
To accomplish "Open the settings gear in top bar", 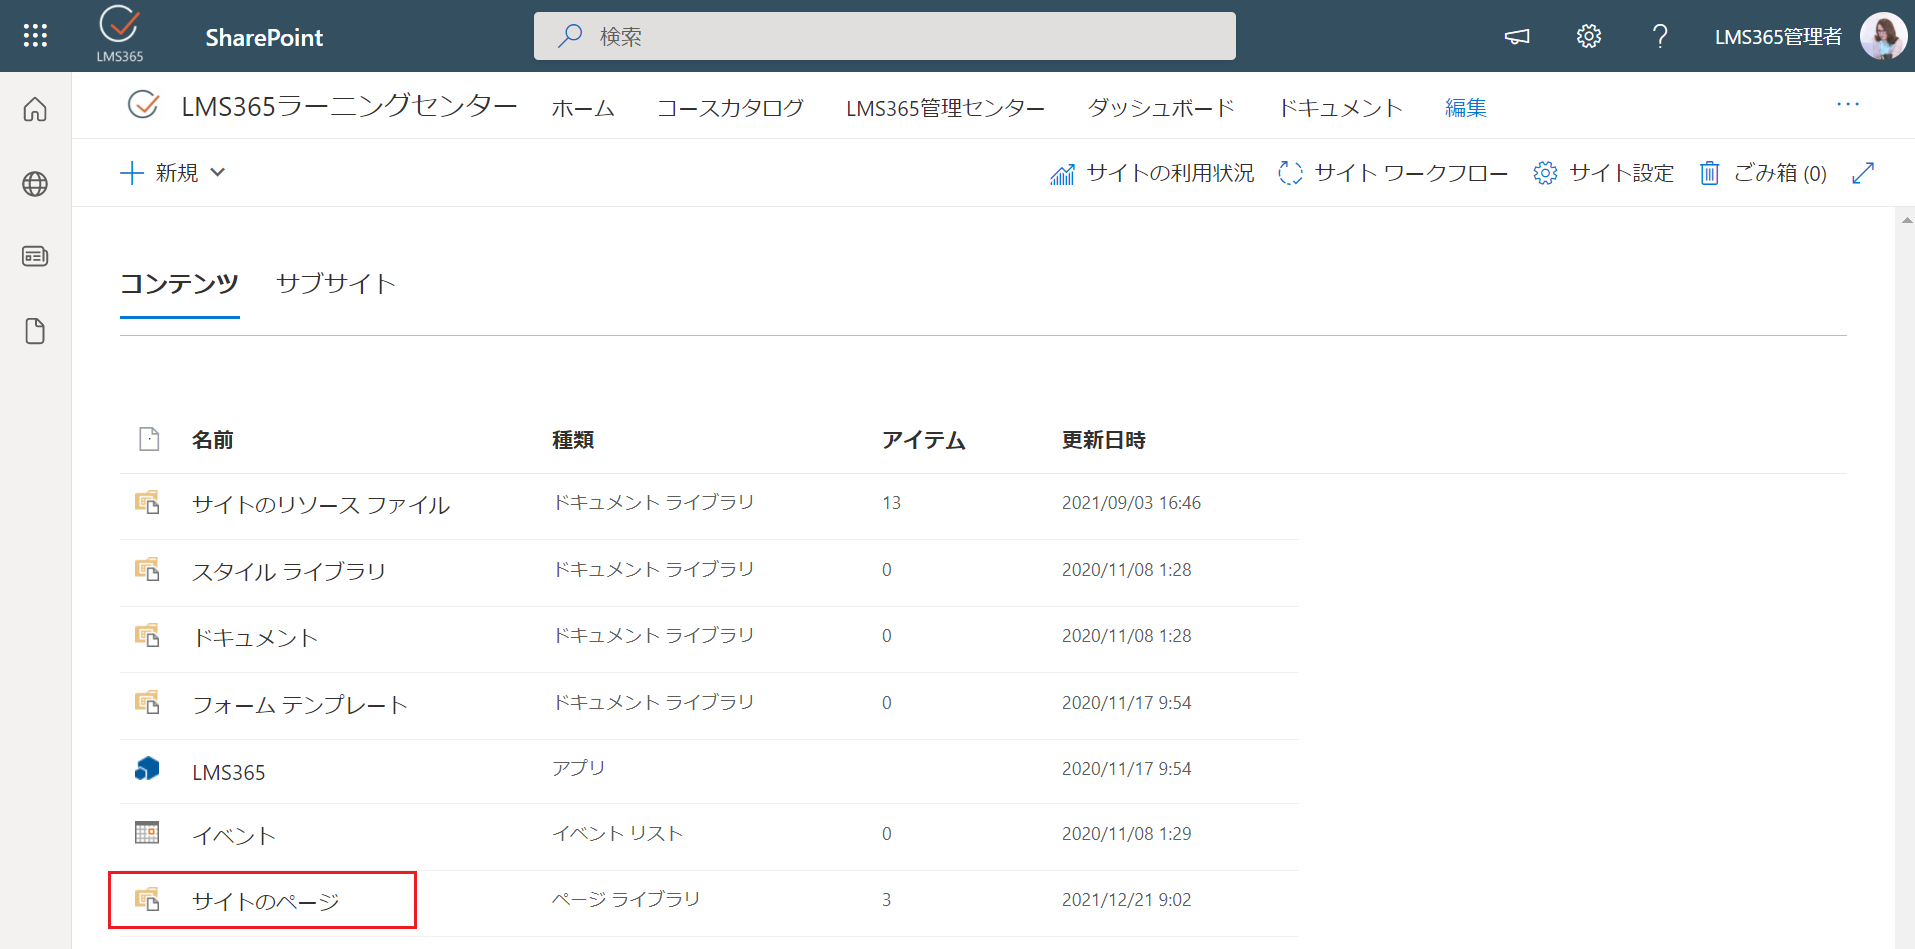I will point(1589,37).
